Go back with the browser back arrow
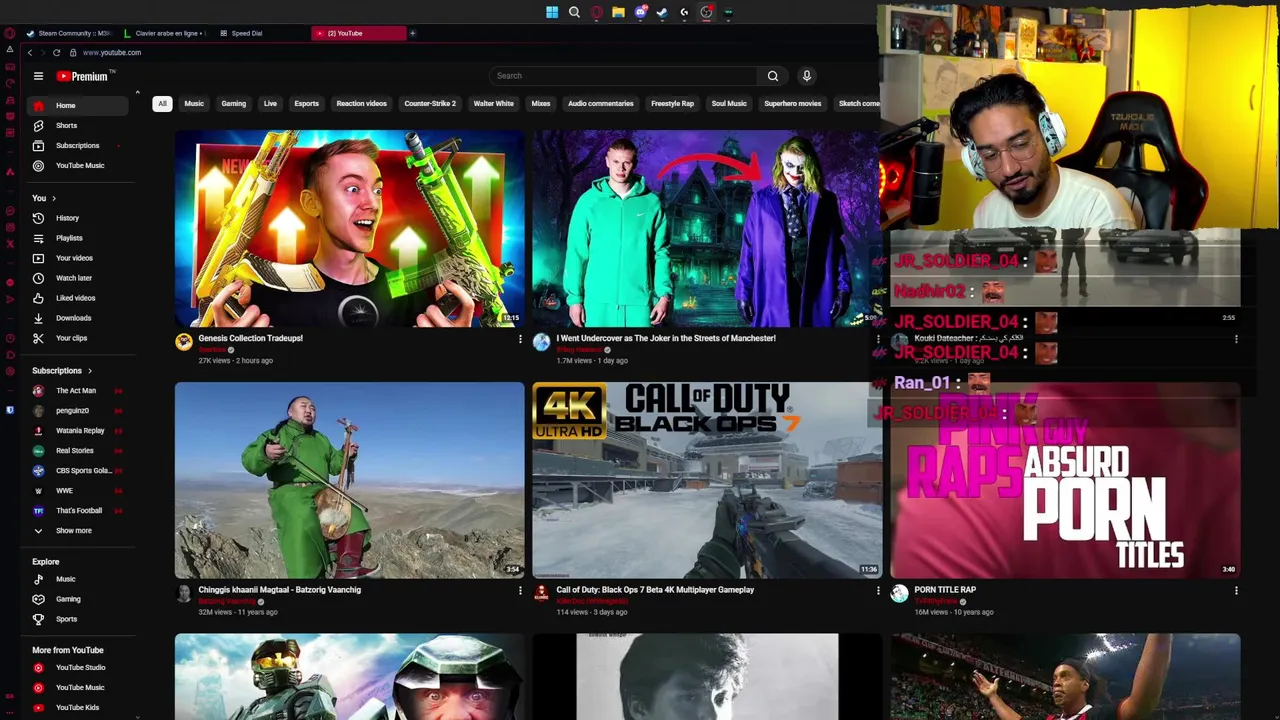Screen dimensions: 1280x720 click(30, 52)
